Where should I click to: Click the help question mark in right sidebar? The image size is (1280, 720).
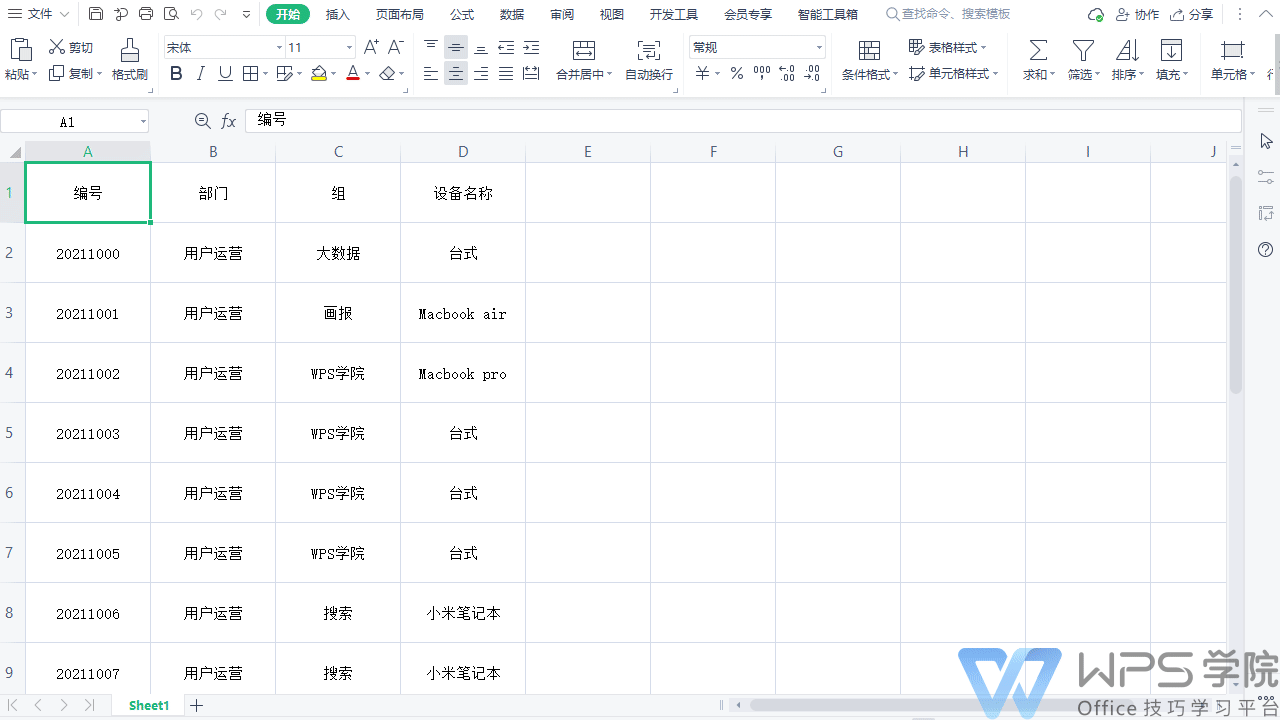coord(1266,249)
